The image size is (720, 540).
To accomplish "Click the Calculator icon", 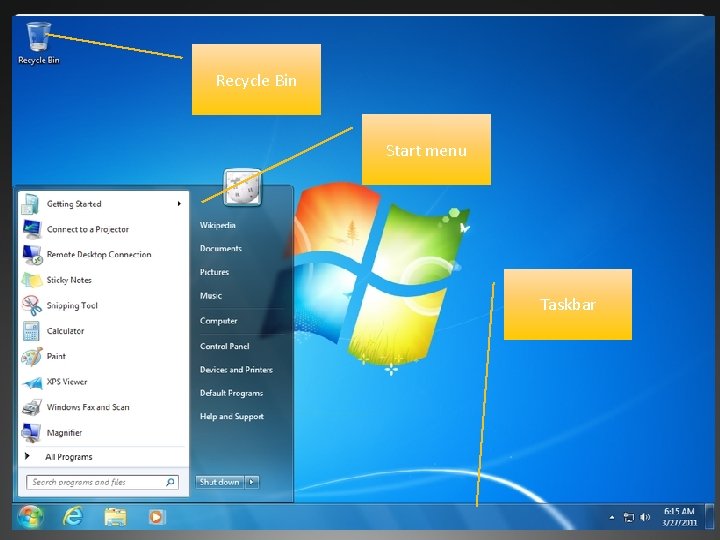I will pyautogui.click(x=31, y=331).
